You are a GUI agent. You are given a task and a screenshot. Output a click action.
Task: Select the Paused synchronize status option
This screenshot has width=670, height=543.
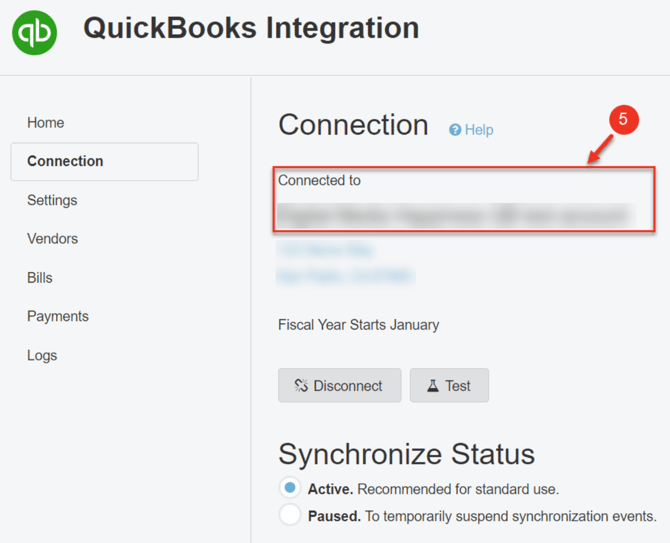[x=290, y=515]
